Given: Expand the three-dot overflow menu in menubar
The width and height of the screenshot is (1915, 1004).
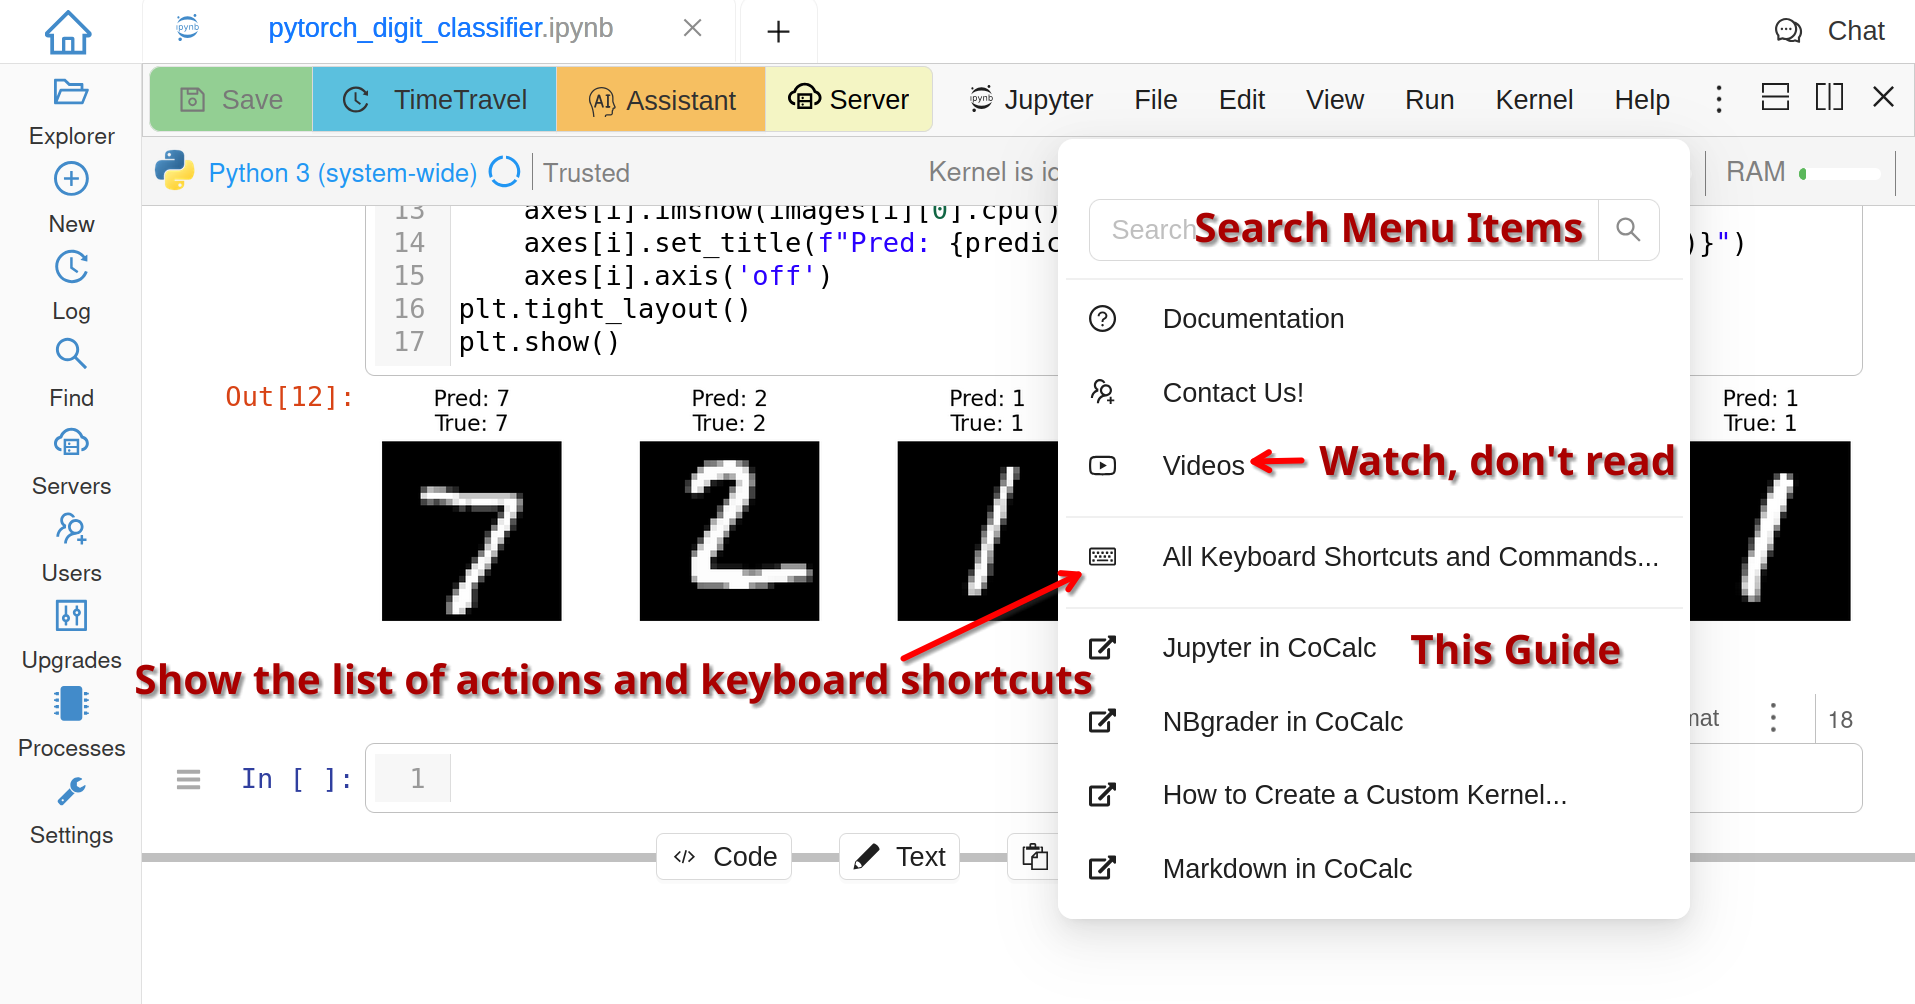Looking at the screenshot, I should (x=1719, y=99).
